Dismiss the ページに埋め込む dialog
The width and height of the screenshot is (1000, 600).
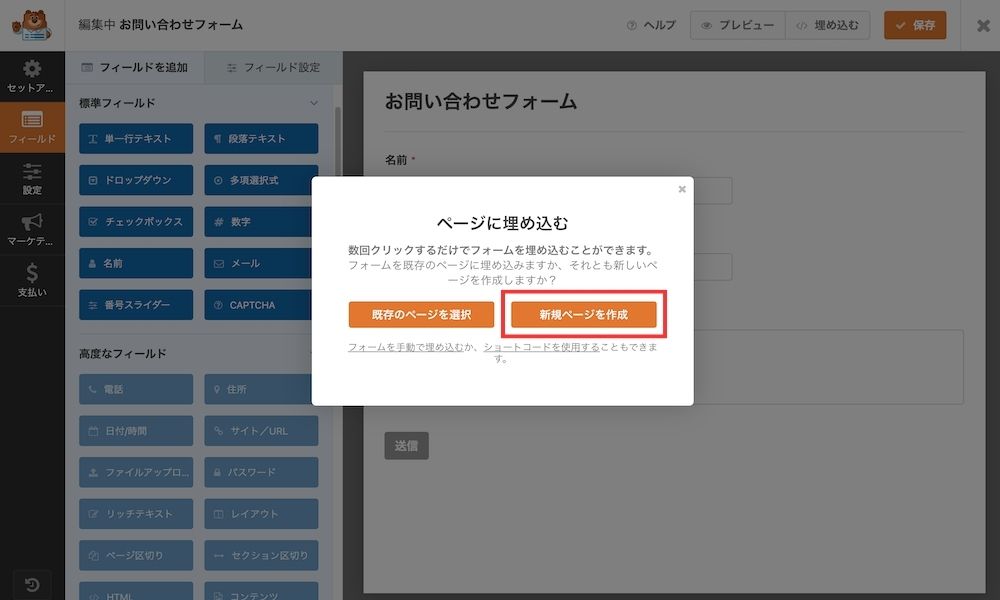(682, 189)
